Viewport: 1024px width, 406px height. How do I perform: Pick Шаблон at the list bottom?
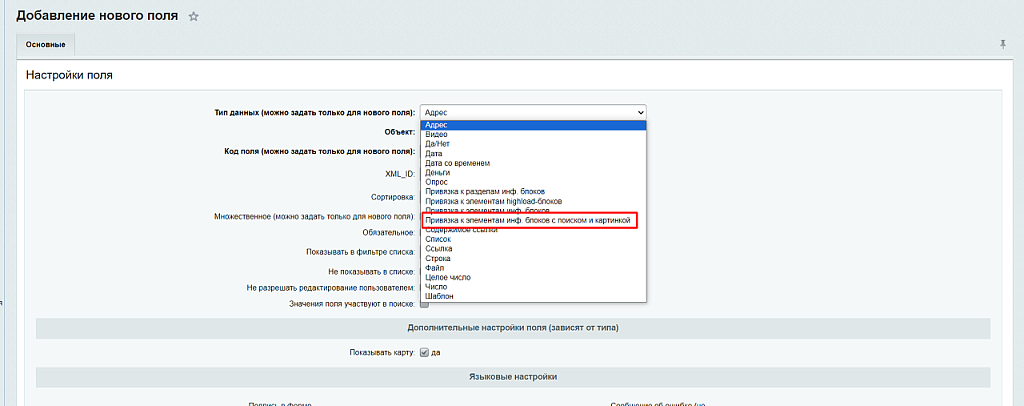click(x=440, y=296)
